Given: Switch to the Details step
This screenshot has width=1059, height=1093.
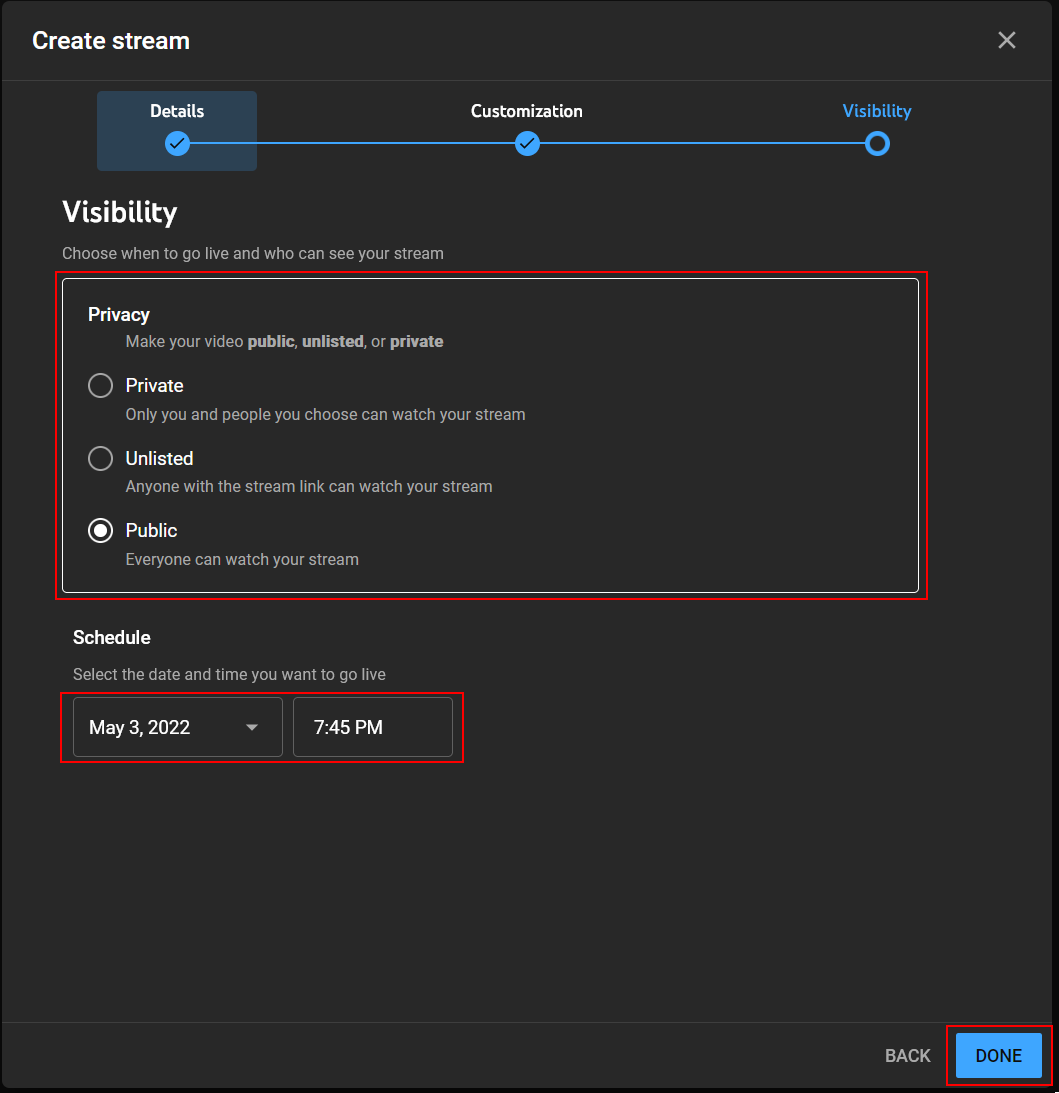Looking at the screenshot, I should click(x=177, y=111).
